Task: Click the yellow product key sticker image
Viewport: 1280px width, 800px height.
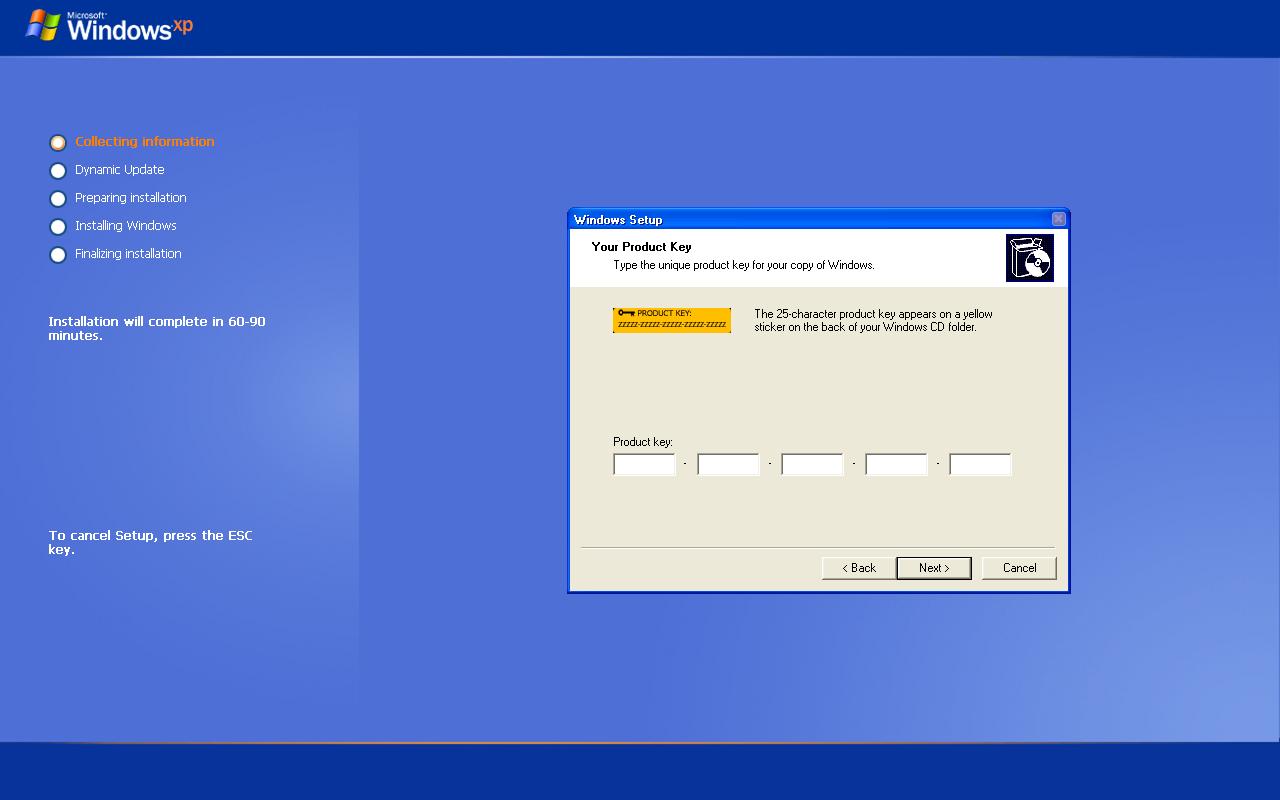Action: [x=671, y=320]
